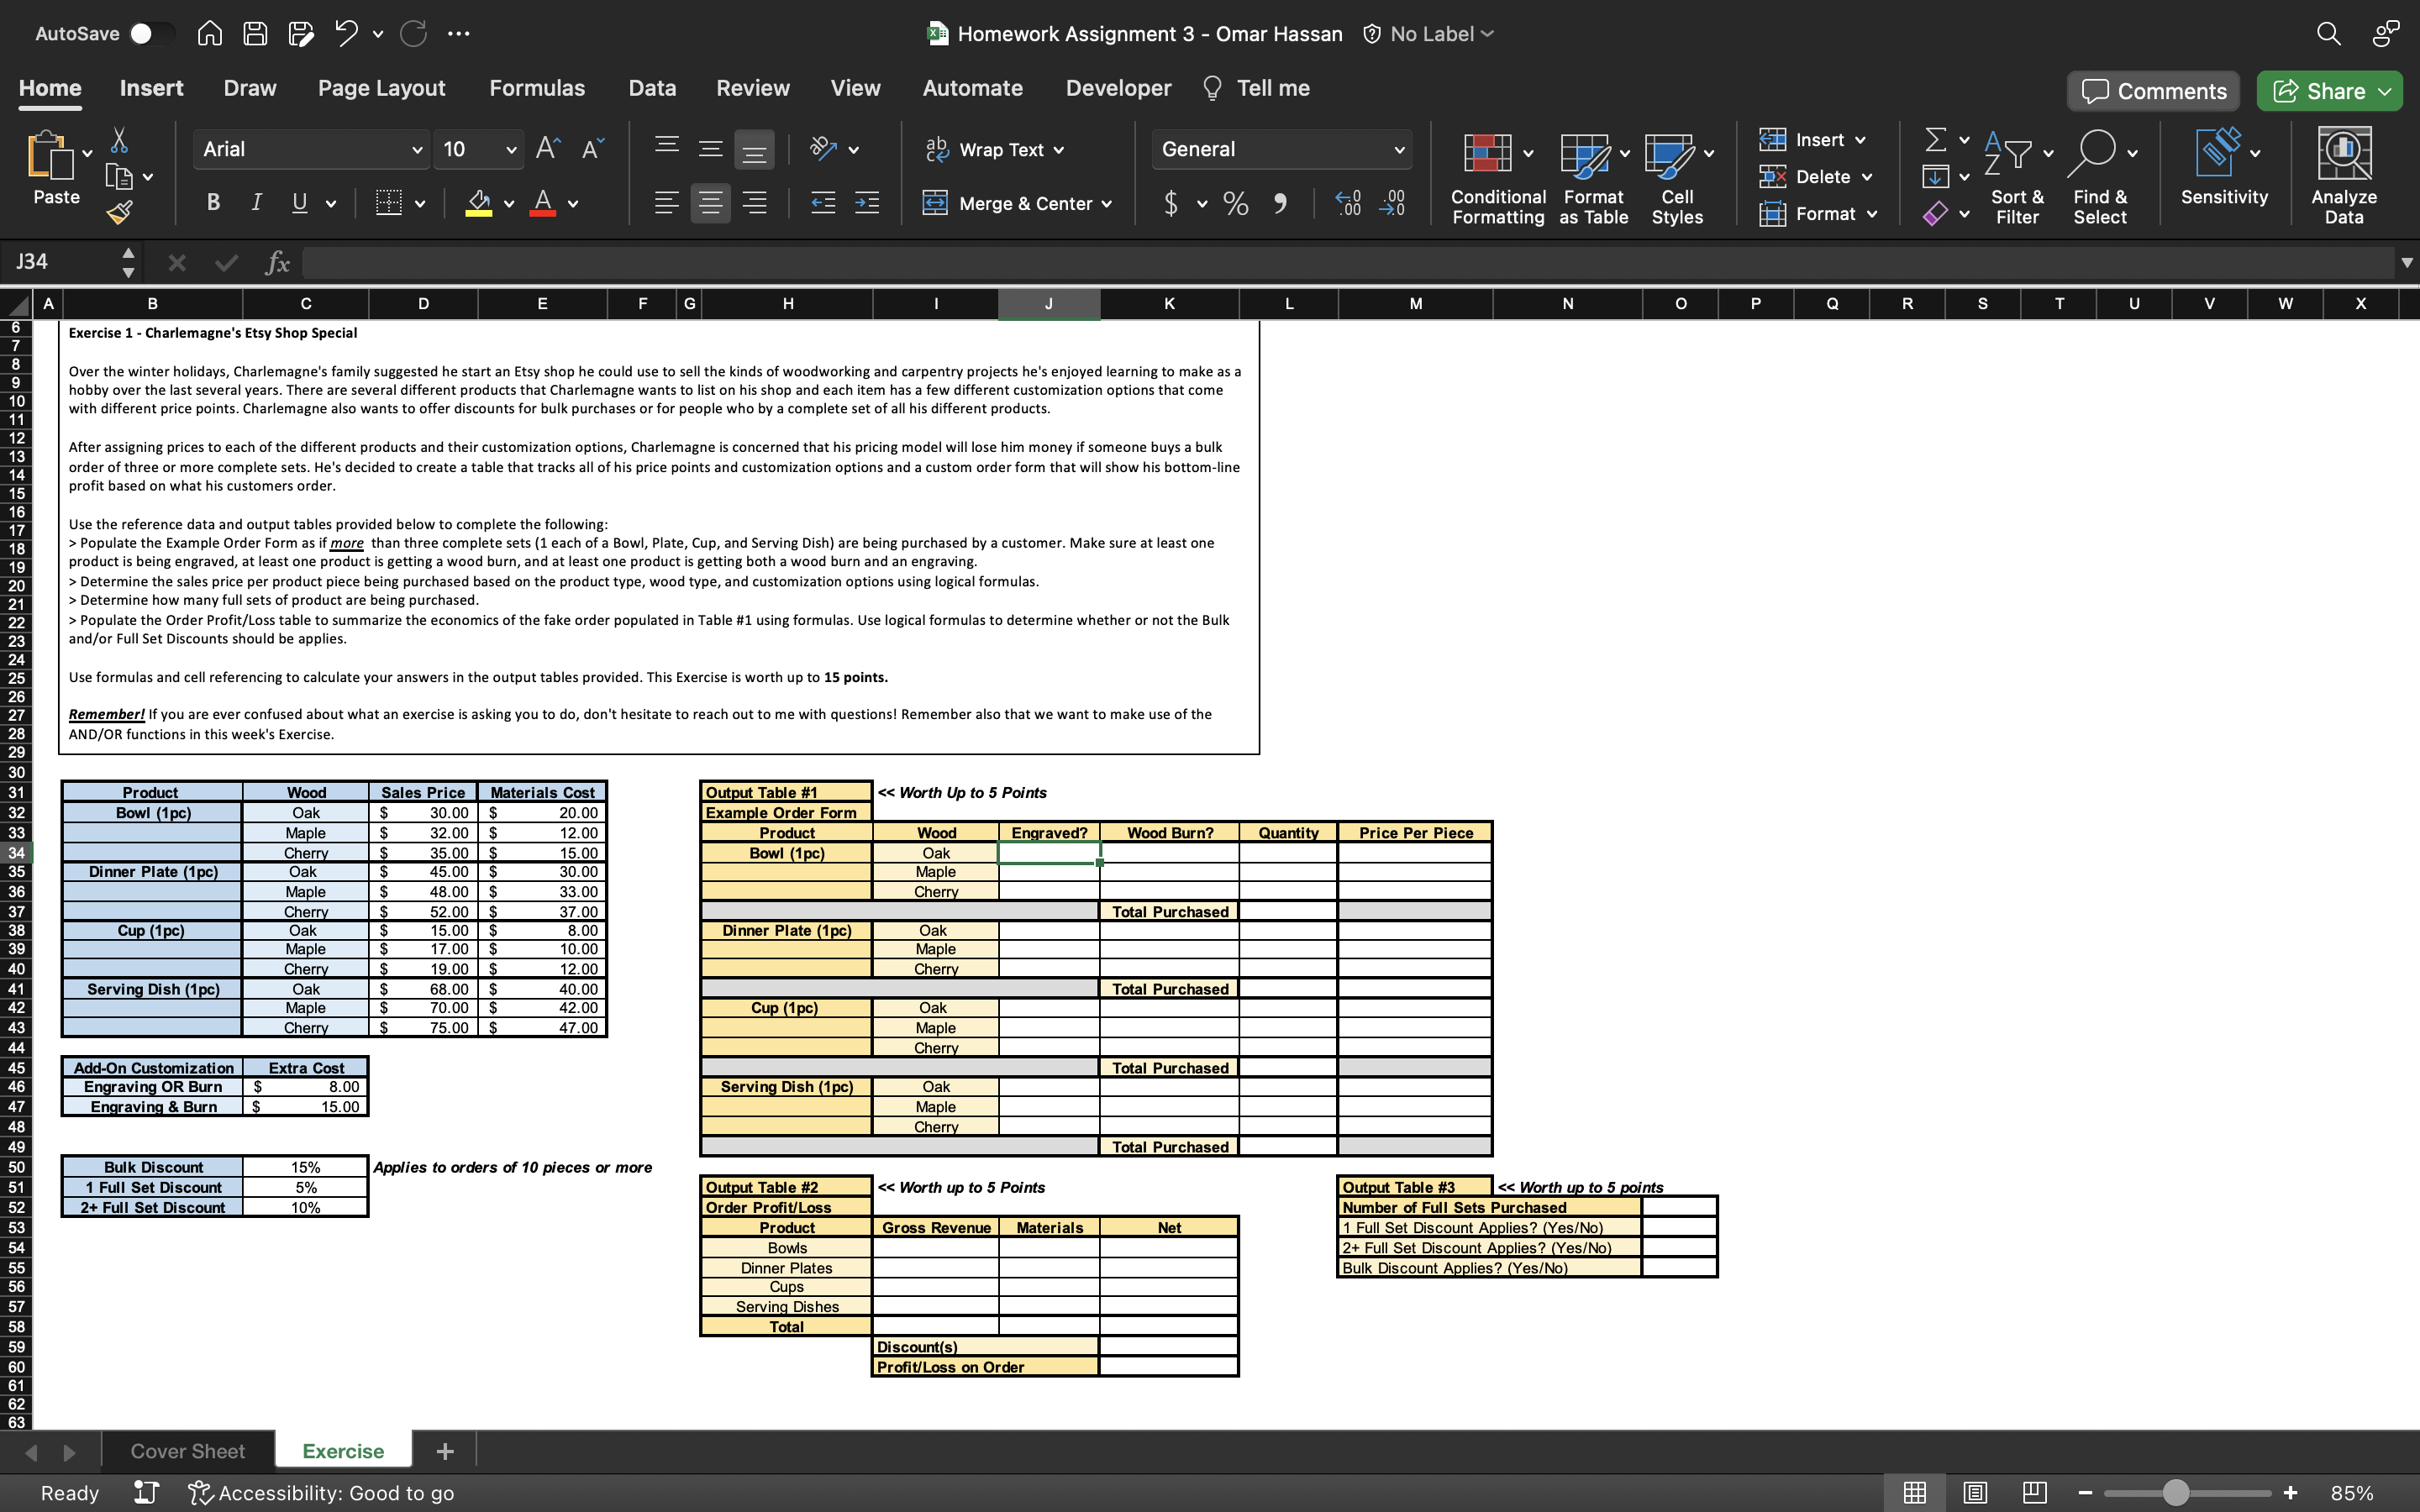Open the Cover Sheet tab
2420x1512 pixels.
[187, 1450]
